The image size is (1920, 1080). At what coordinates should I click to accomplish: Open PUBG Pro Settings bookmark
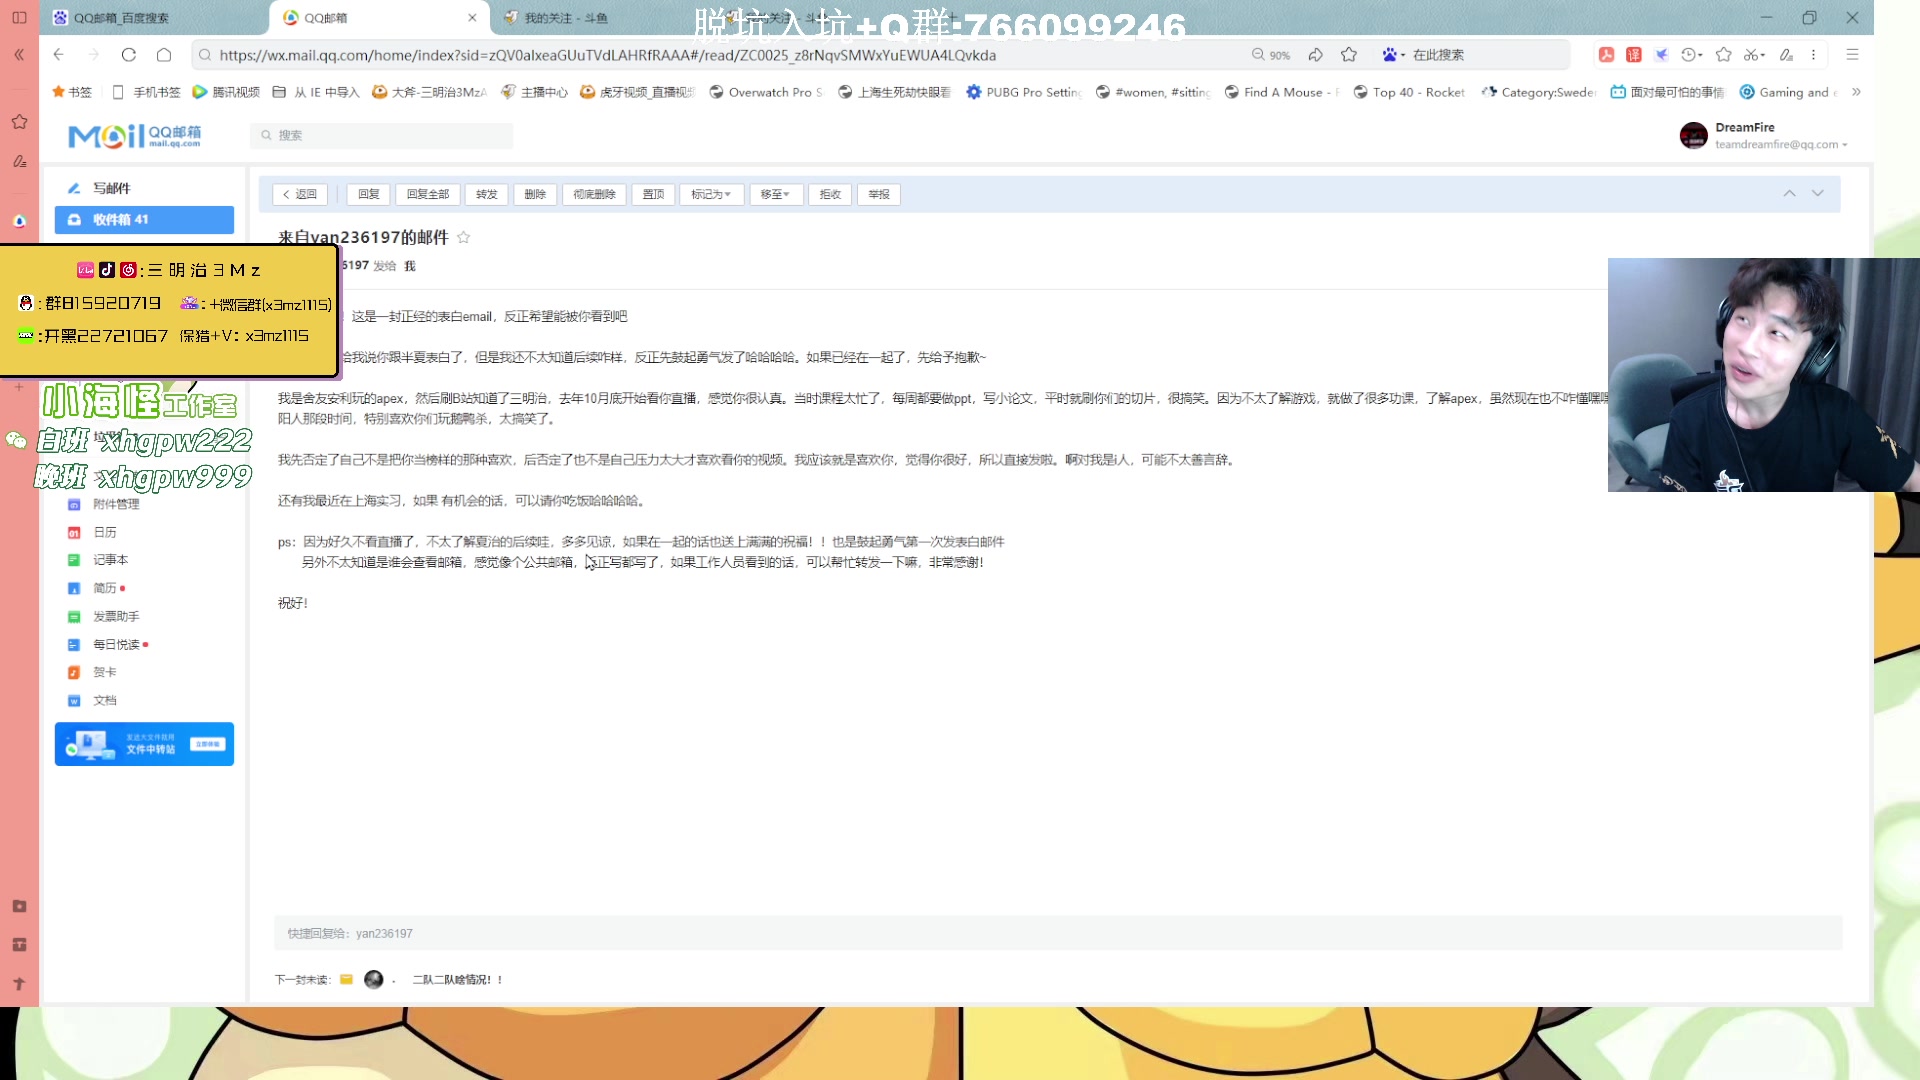coord(1024,92)
